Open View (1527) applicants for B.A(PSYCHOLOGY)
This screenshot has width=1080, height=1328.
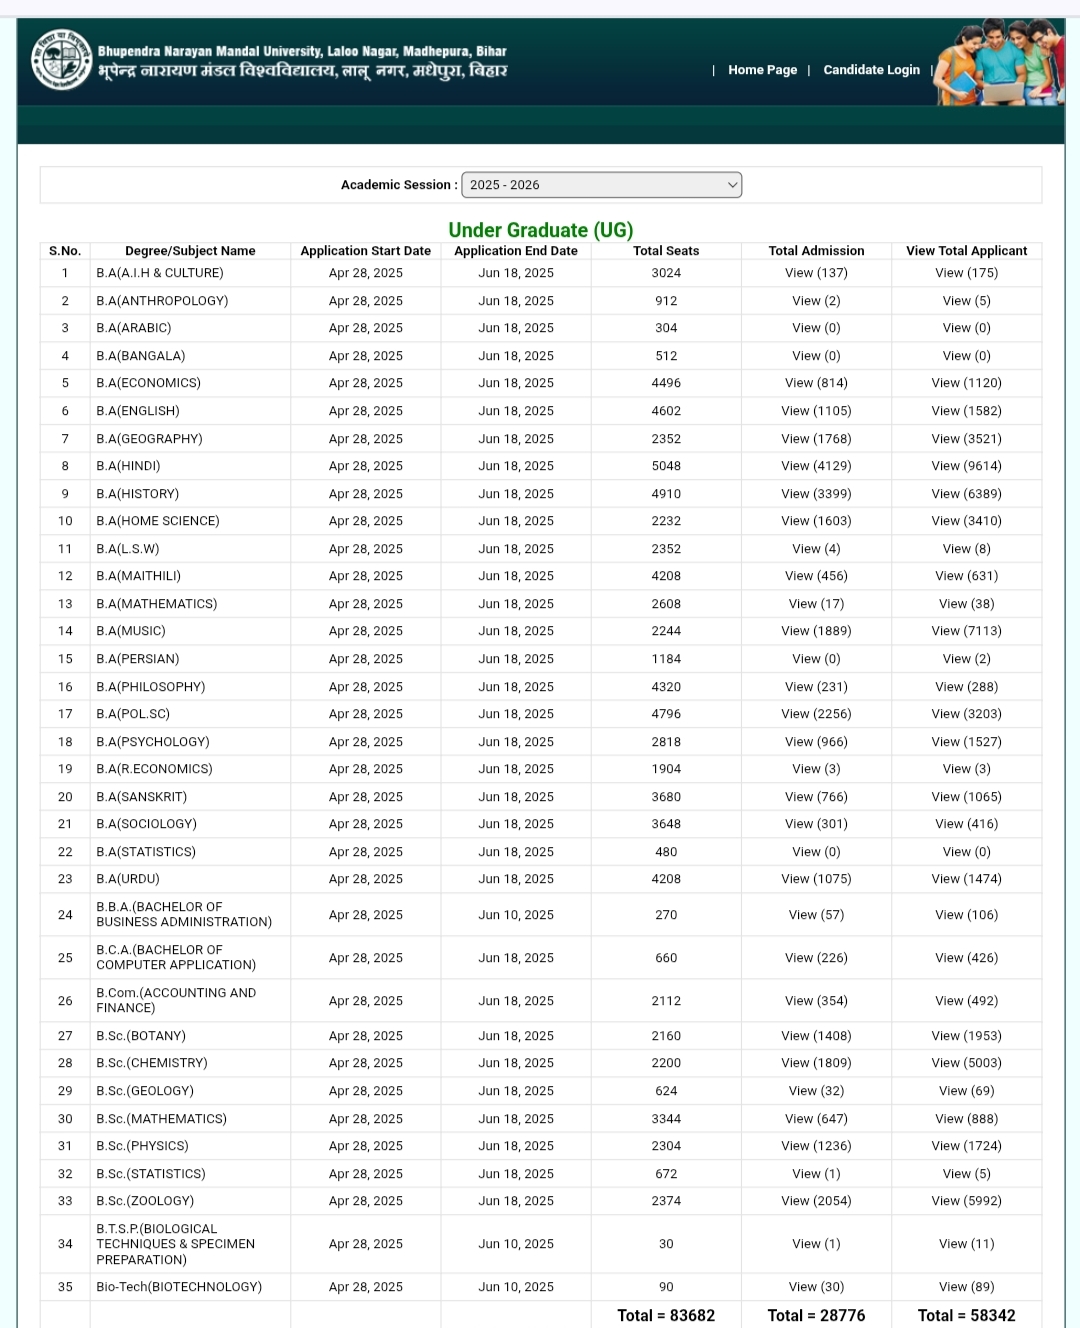967,742
